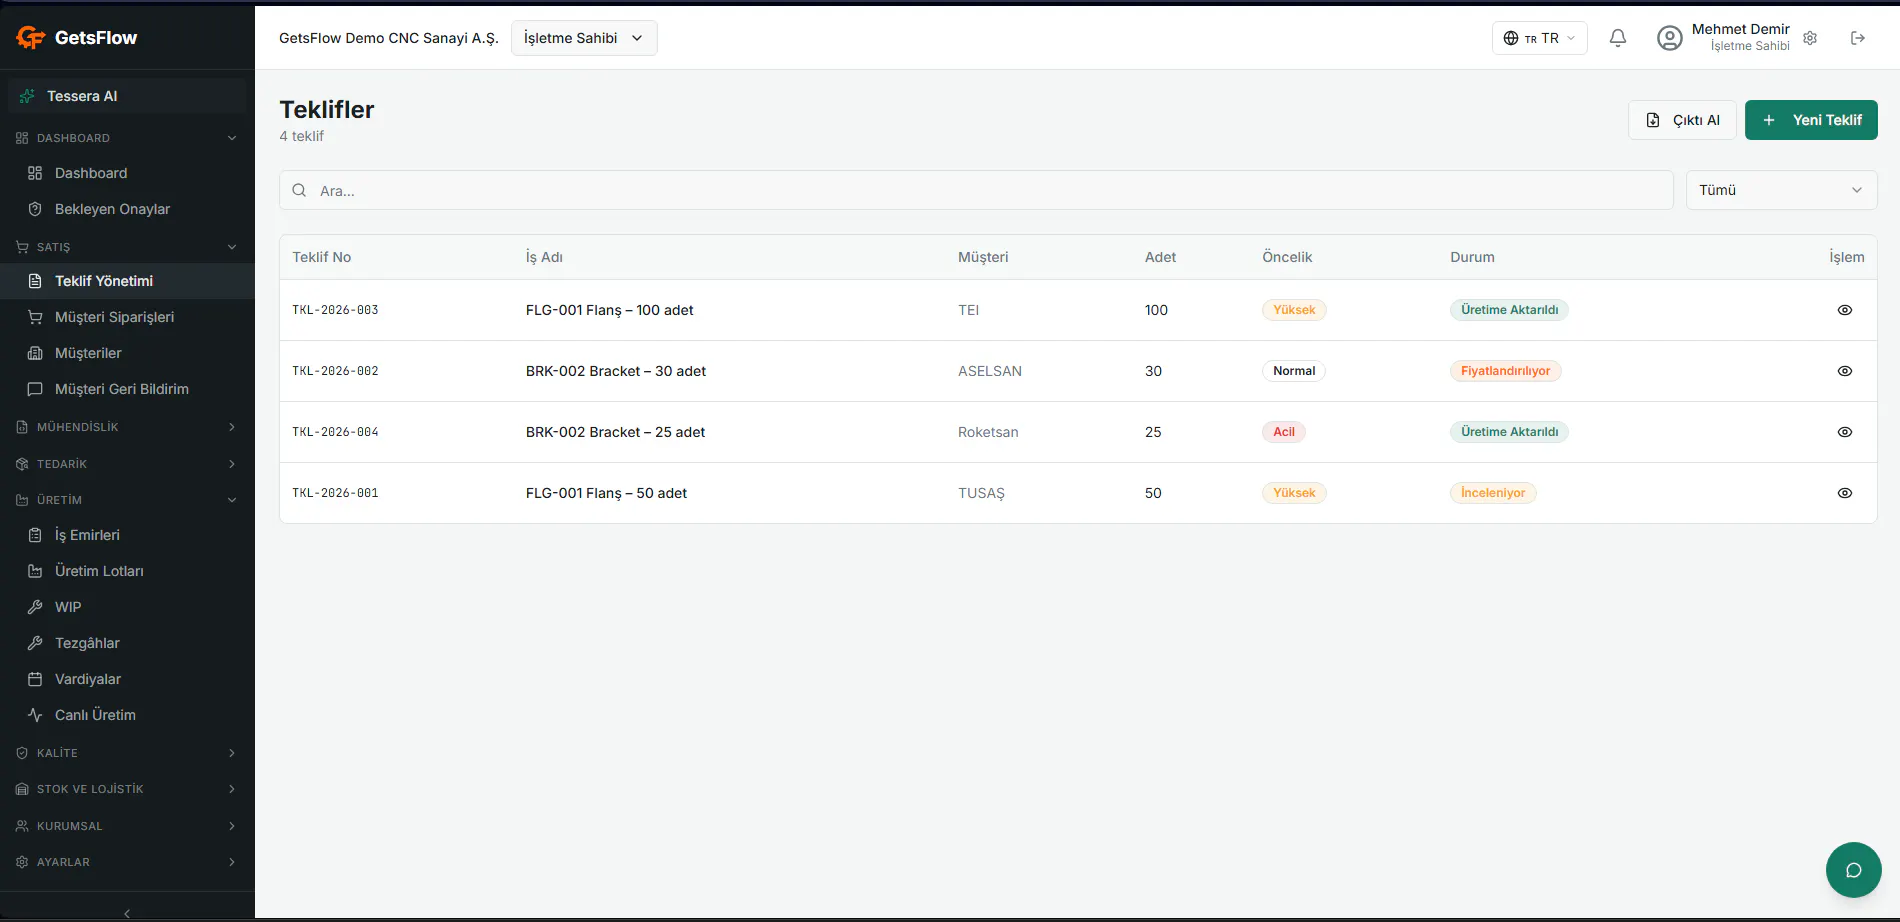The image size is (1900, 922).
Task: Click the globe language icon
Action: point(1511,38)
